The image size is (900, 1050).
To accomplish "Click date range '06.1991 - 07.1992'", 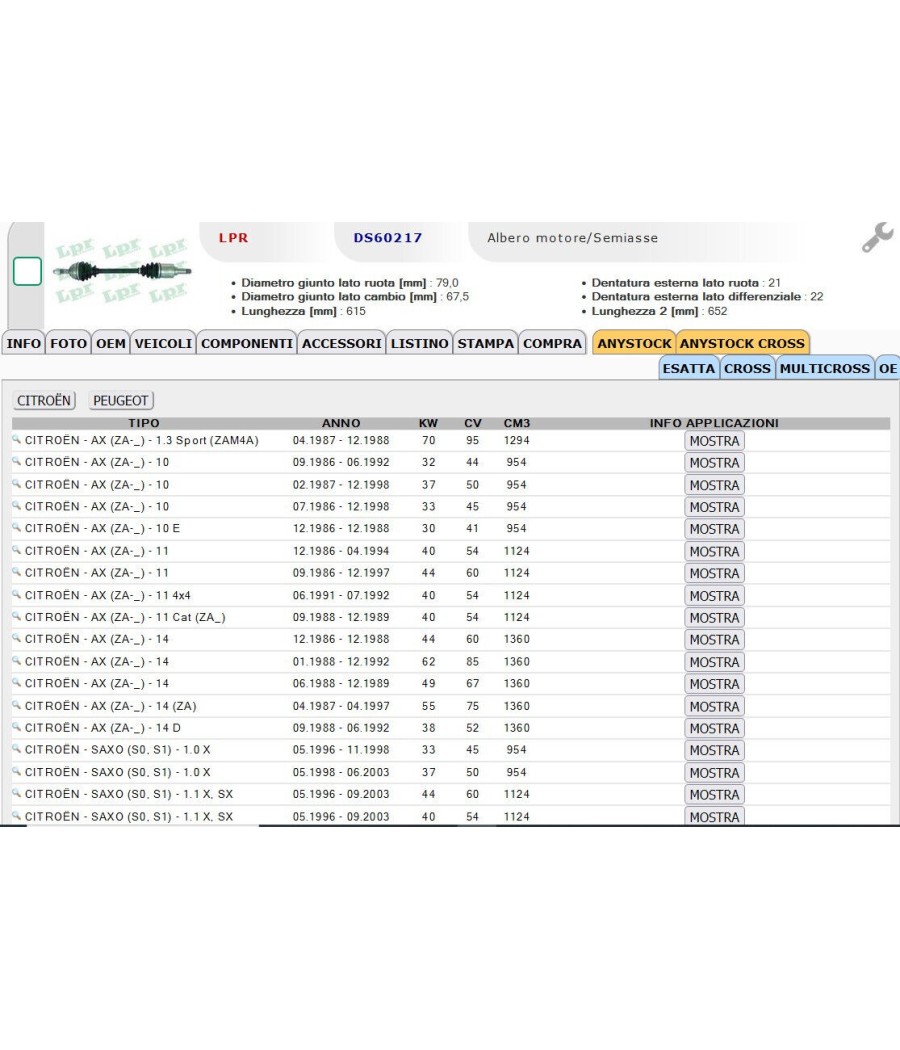I will [x=341, y=595].
